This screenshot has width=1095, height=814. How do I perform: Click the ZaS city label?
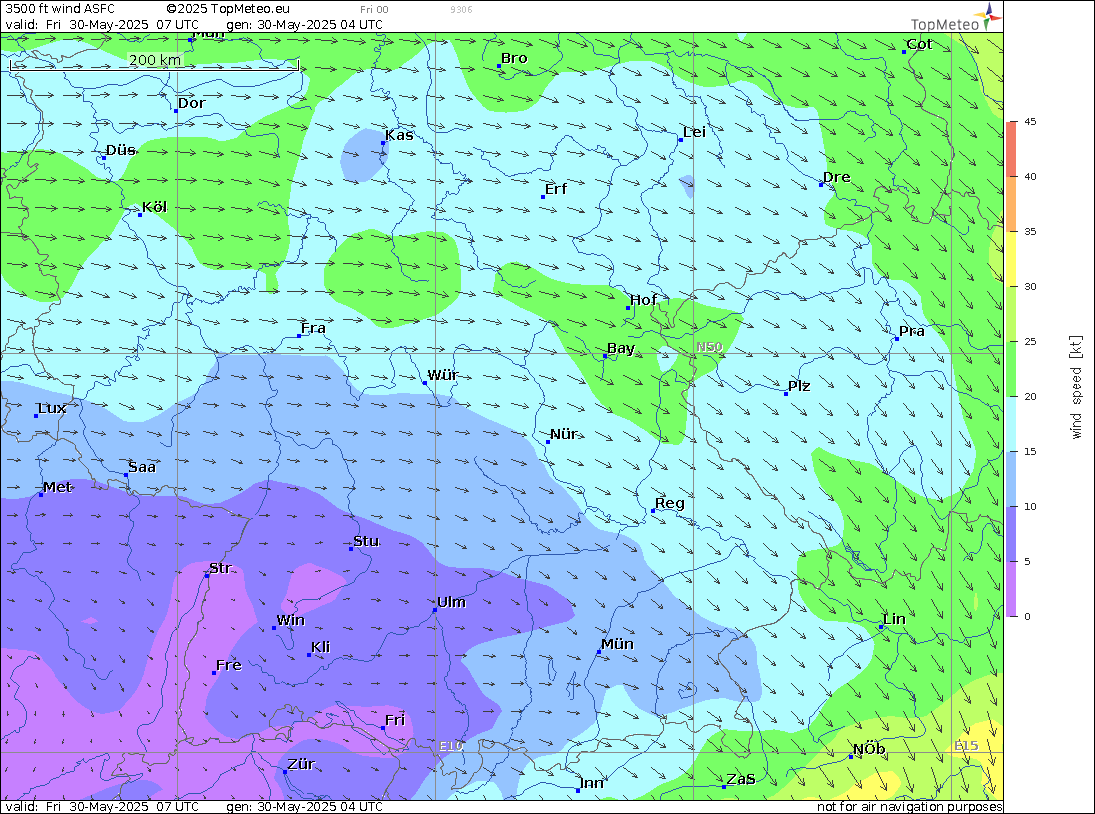741,779
